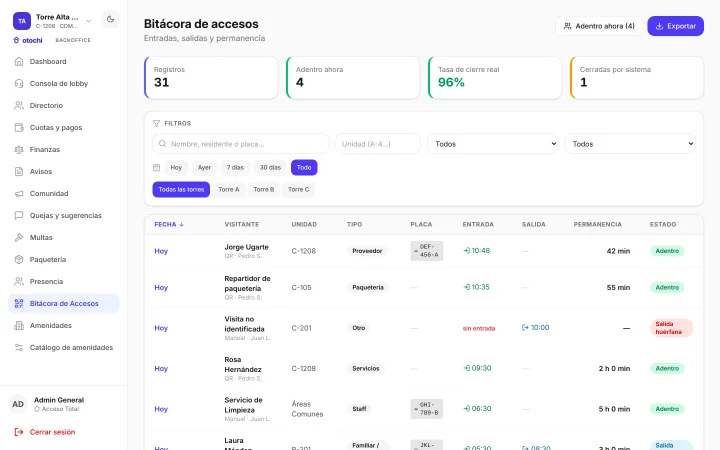
Task: Click the Avisos document icon
Action: click(x=19, y=172)
